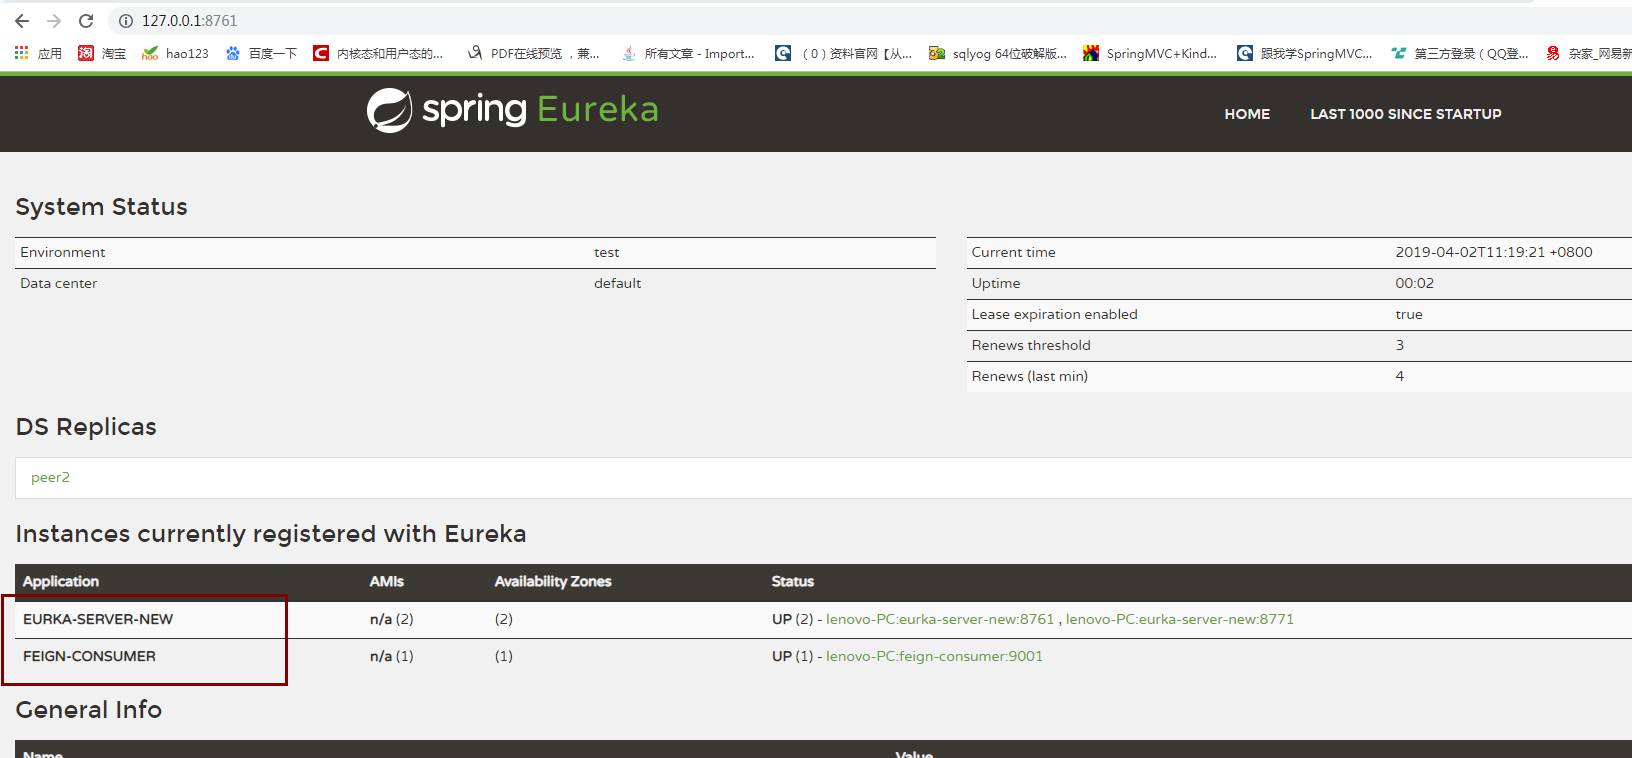Image resolution: width=1632 pixels, height=758 pixels.
Task: Click the Environment value 'test'
Action: click(x=607, y=252)
